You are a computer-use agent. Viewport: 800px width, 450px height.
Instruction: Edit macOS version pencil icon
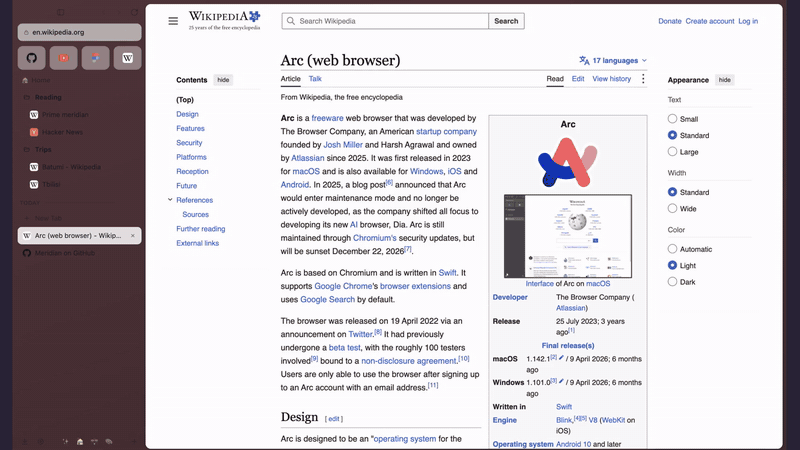pyautogui.click(x=561, y=358)
